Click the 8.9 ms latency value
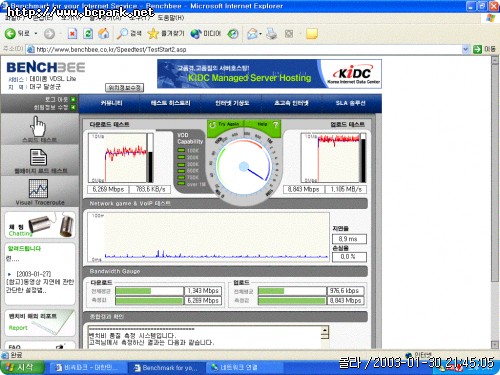Viewport: 500px width, 375px height. click(349, 239)
